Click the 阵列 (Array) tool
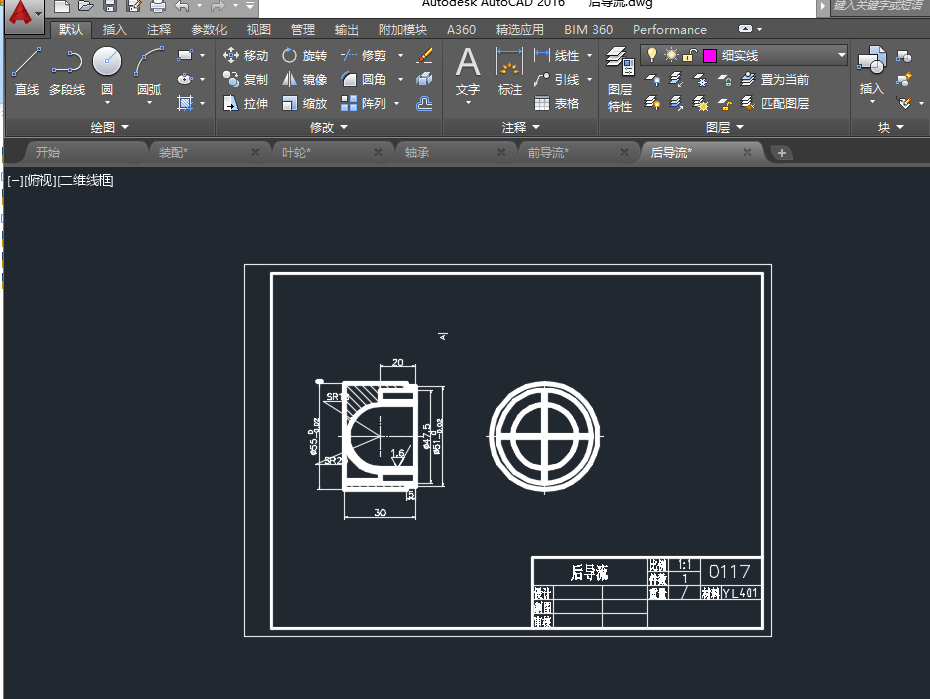 pos(364,103)
